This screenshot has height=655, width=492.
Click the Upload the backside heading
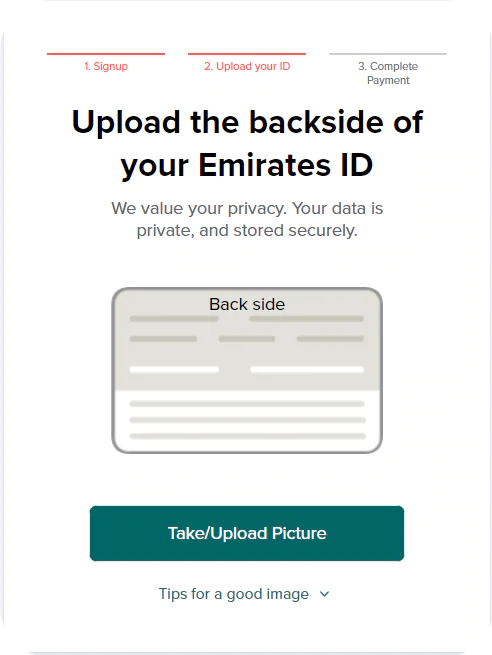point(247,143)
